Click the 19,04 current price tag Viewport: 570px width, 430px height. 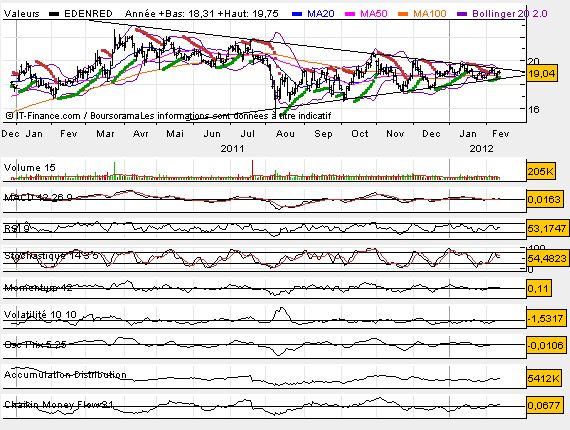[x=542, y=74]
